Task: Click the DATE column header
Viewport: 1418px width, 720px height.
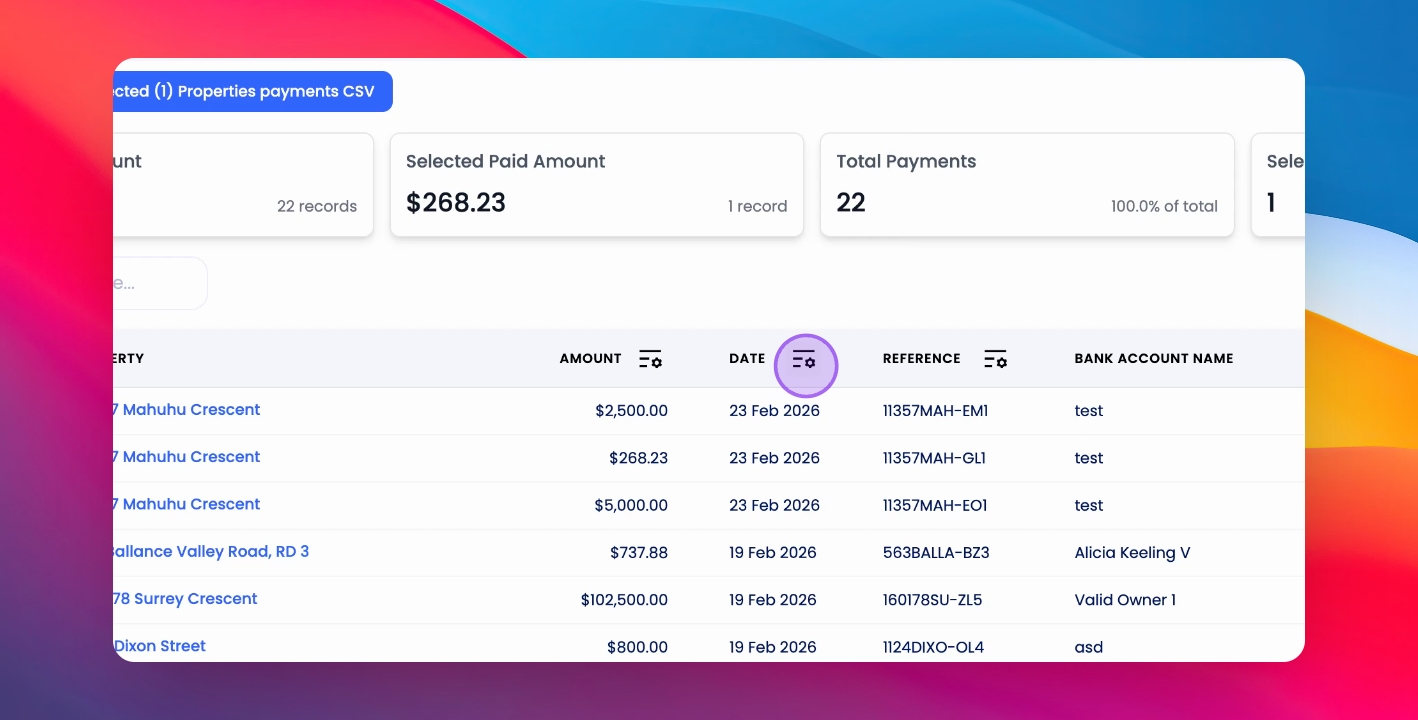Action: point(747,359)
